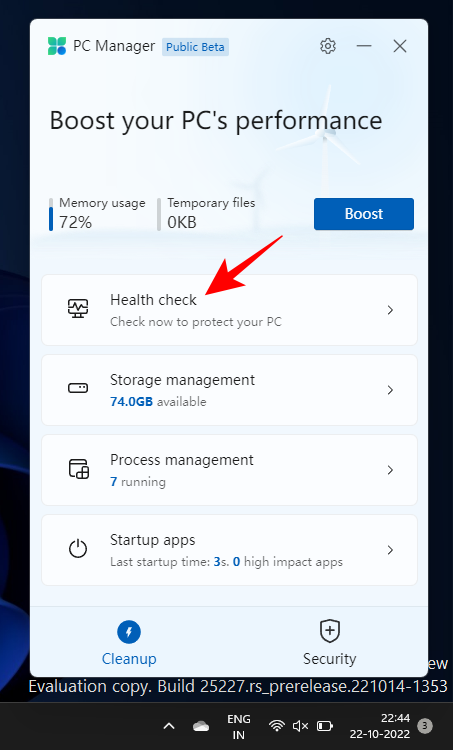Click the Startup apps power icon
The height and width of the screenshot is (750, 453).
pyautogui.click(x=78, y=549)
